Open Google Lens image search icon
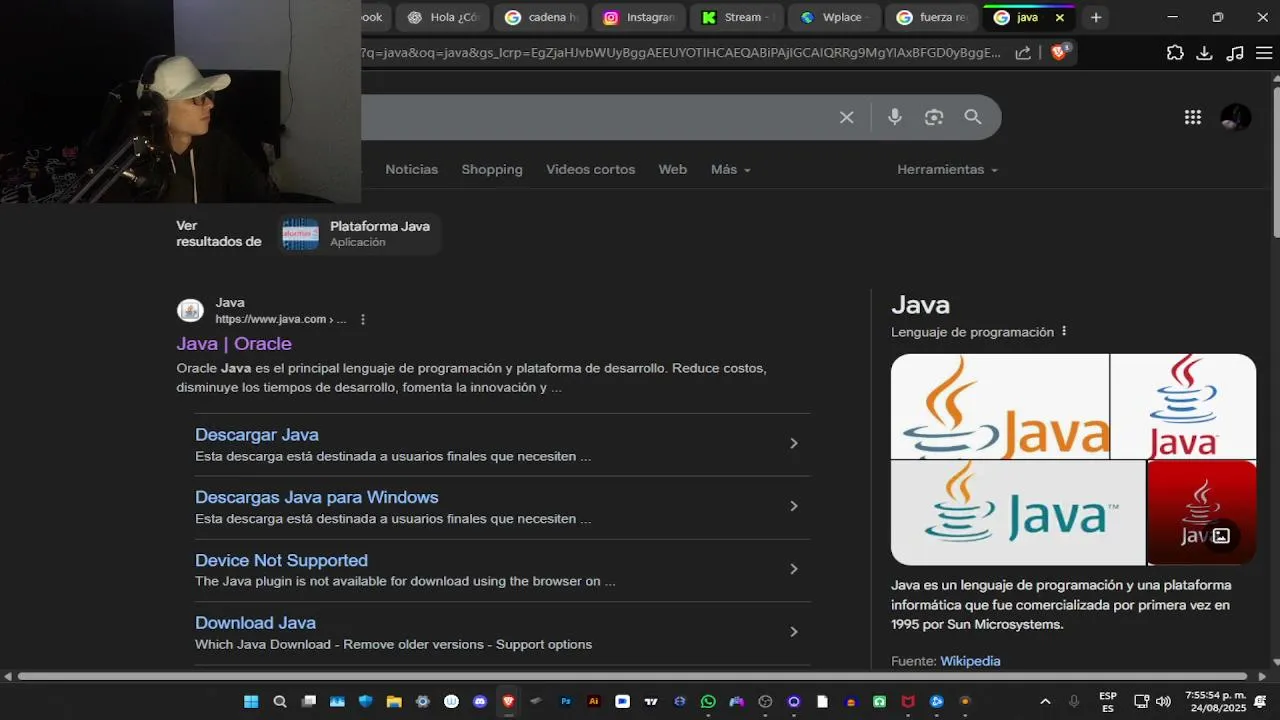1280x720 pixels. [934, 118]
